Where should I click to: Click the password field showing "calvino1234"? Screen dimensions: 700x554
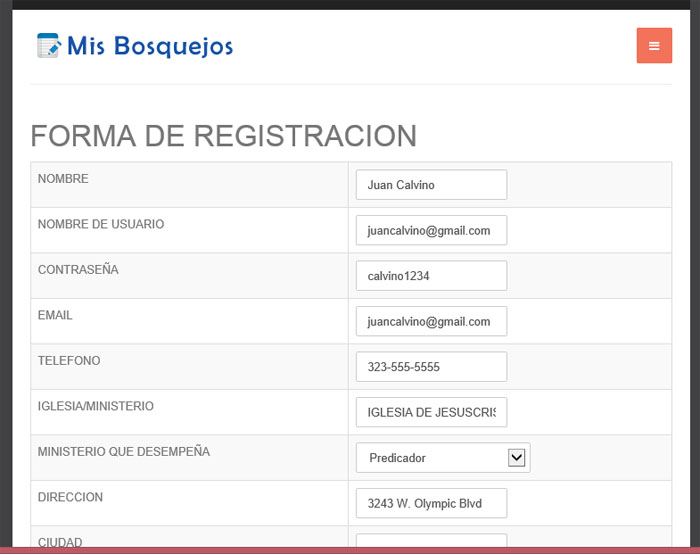pyautogui.click(x=431, y=276)
